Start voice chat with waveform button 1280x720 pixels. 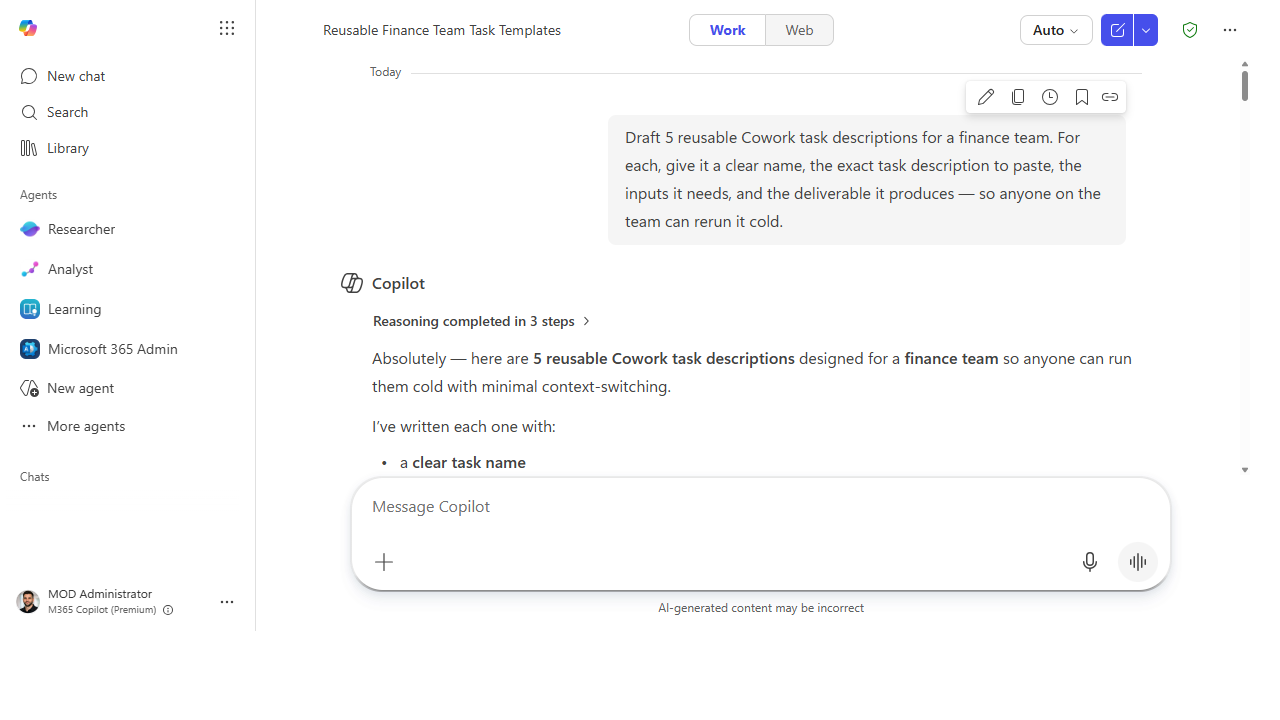[1138, 562]
